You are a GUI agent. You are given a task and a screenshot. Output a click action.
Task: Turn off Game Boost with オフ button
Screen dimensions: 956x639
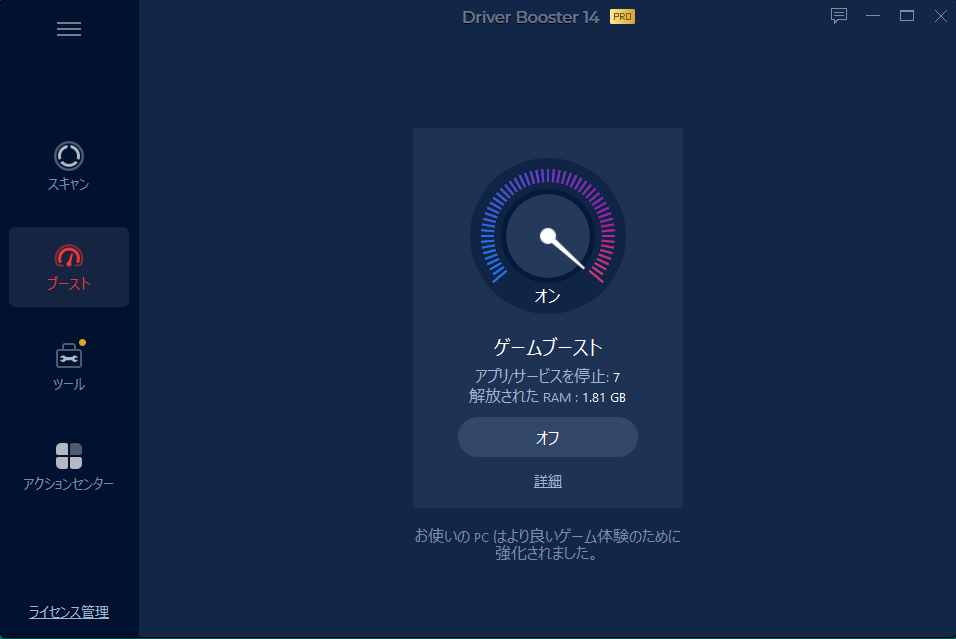click(x=548, y=437)
